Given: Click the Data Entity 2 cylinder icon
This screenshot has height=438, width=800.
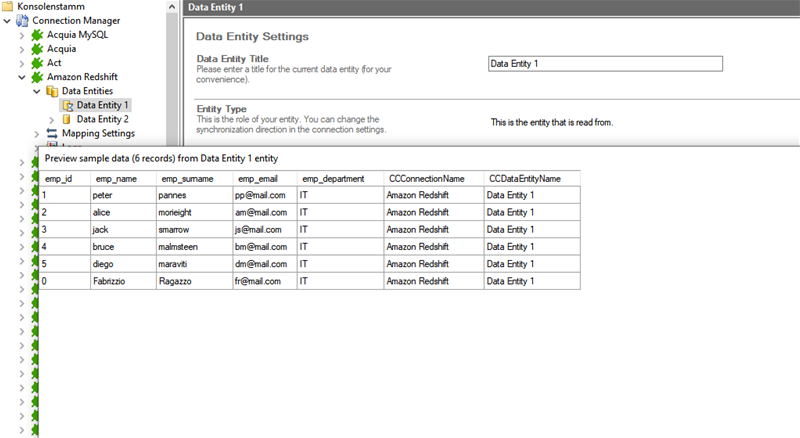Looking at the screenshot, I should [67, 119].
